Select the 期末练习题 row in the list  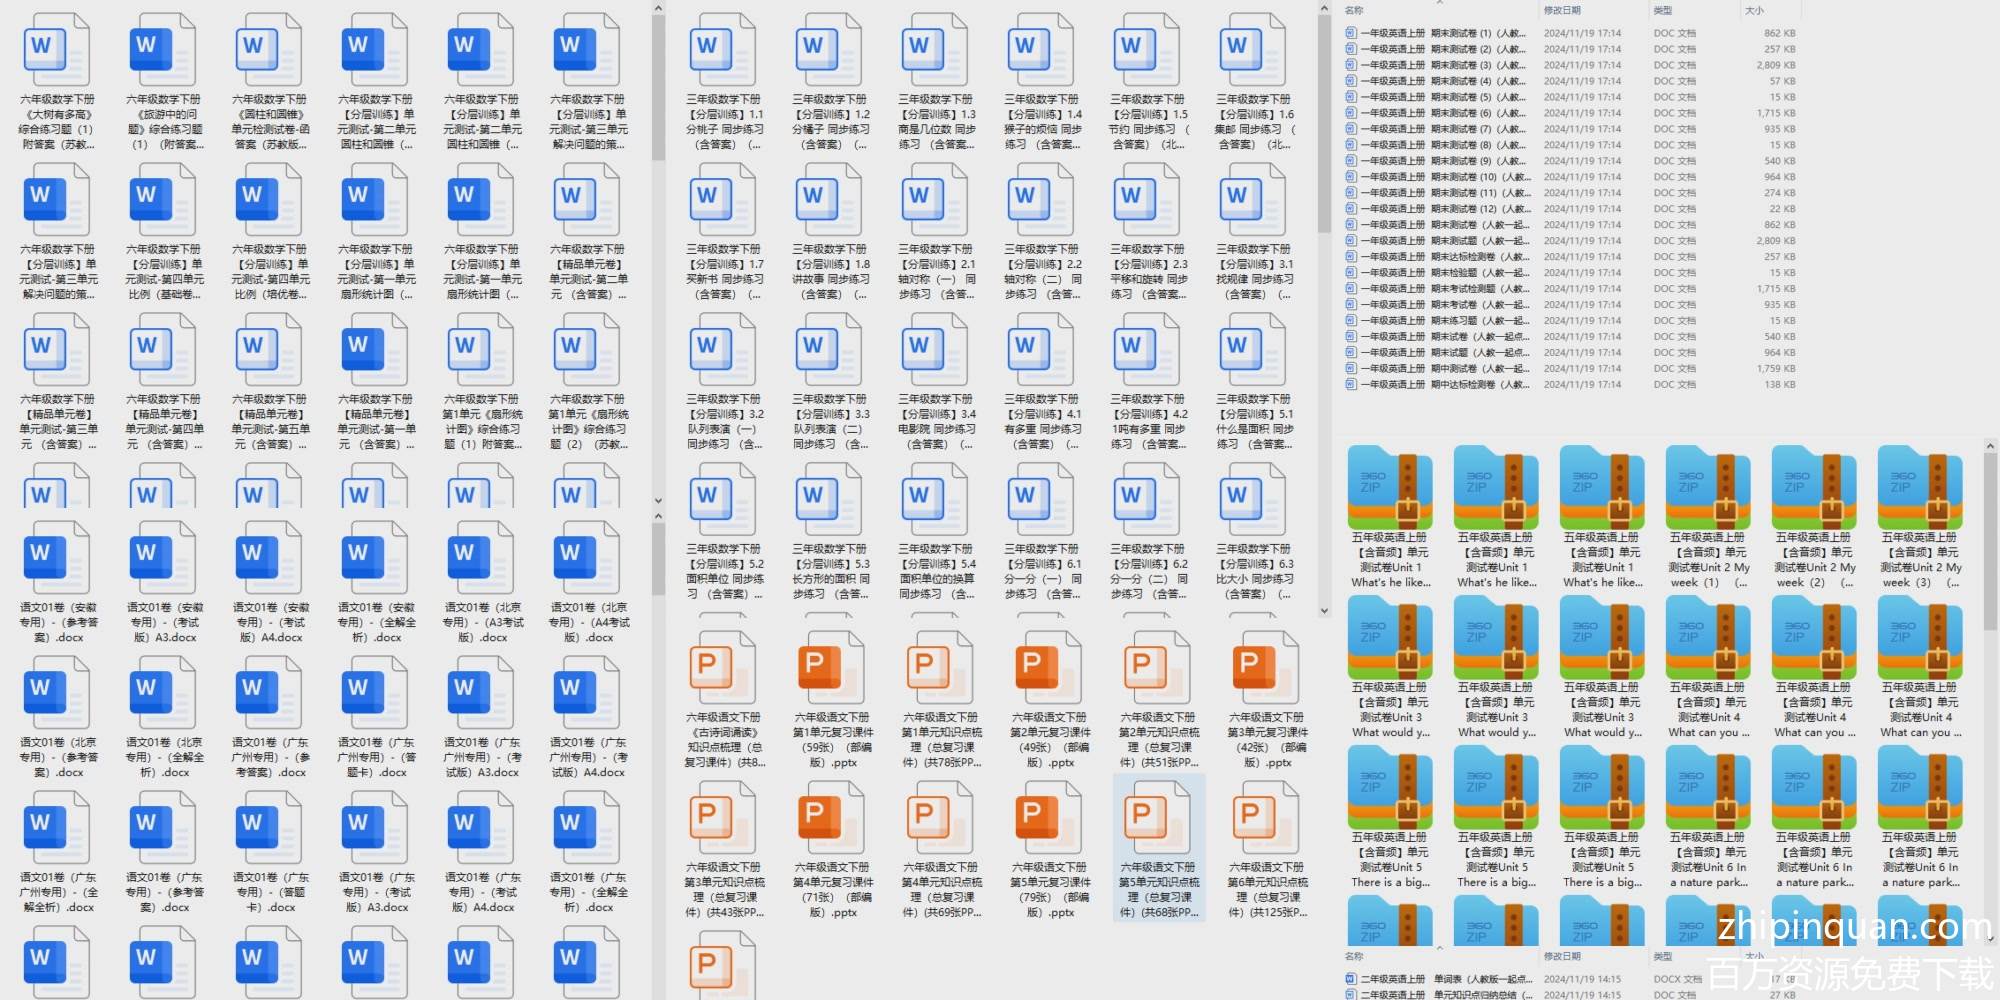(1570, 321)
